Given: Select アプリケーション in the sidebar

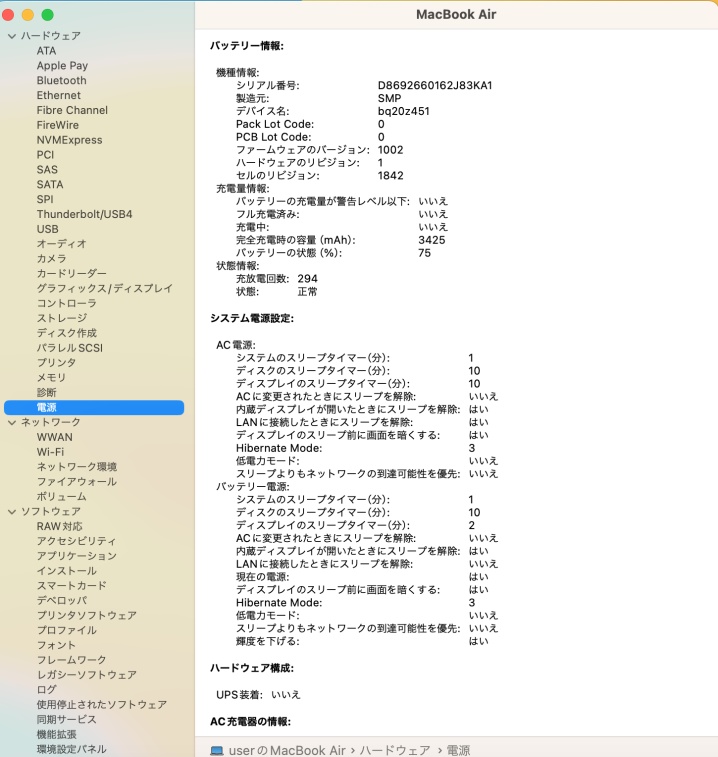Looking at the screenshot, I should coord(76,556).
